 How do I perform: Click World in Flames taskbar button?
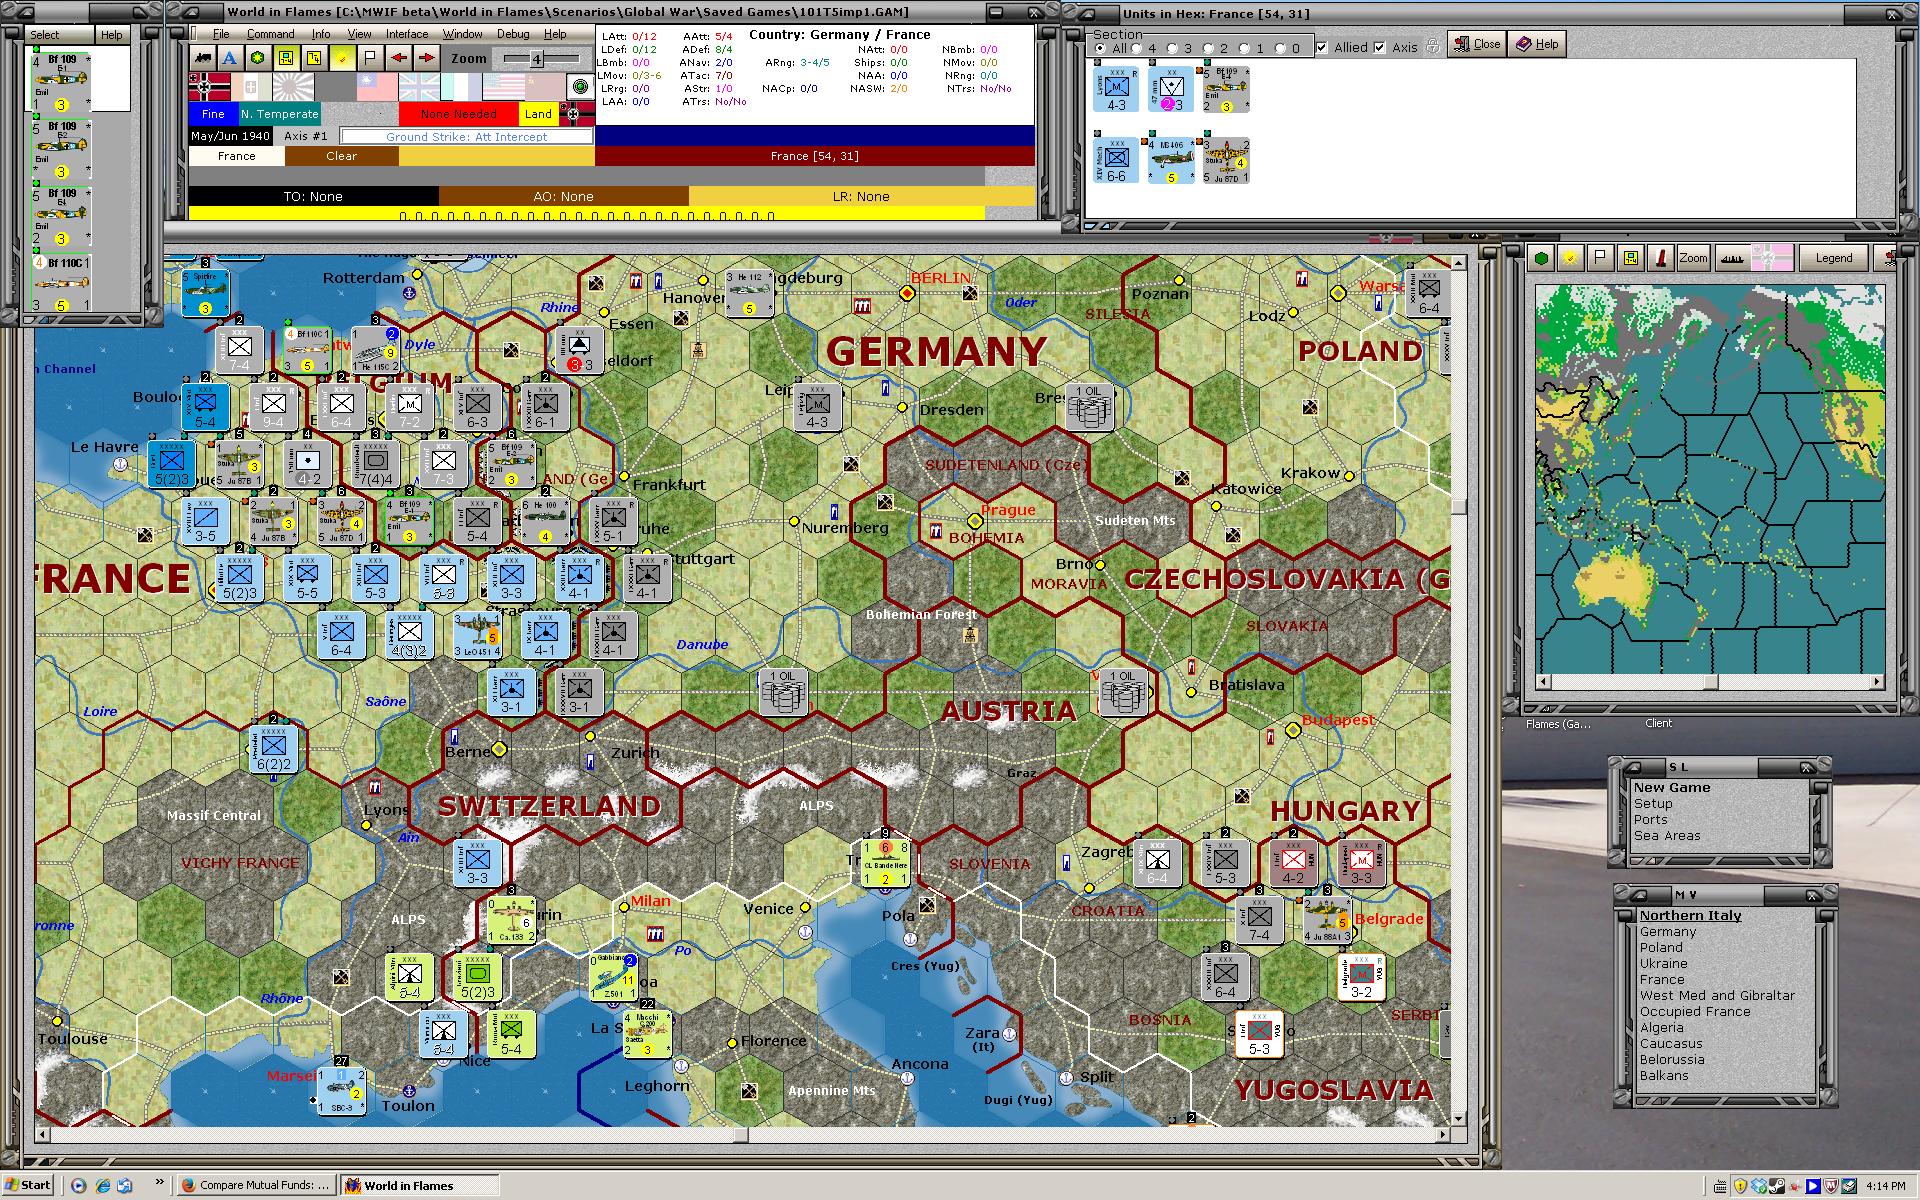tap(418, 1185)
